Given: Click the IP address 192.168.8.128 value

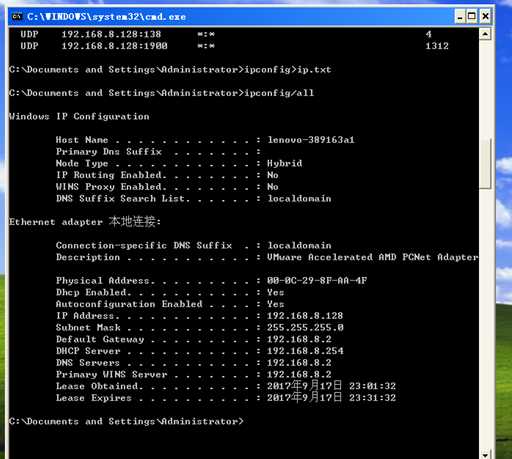Looking at the screenshot, I should [305, 315].
